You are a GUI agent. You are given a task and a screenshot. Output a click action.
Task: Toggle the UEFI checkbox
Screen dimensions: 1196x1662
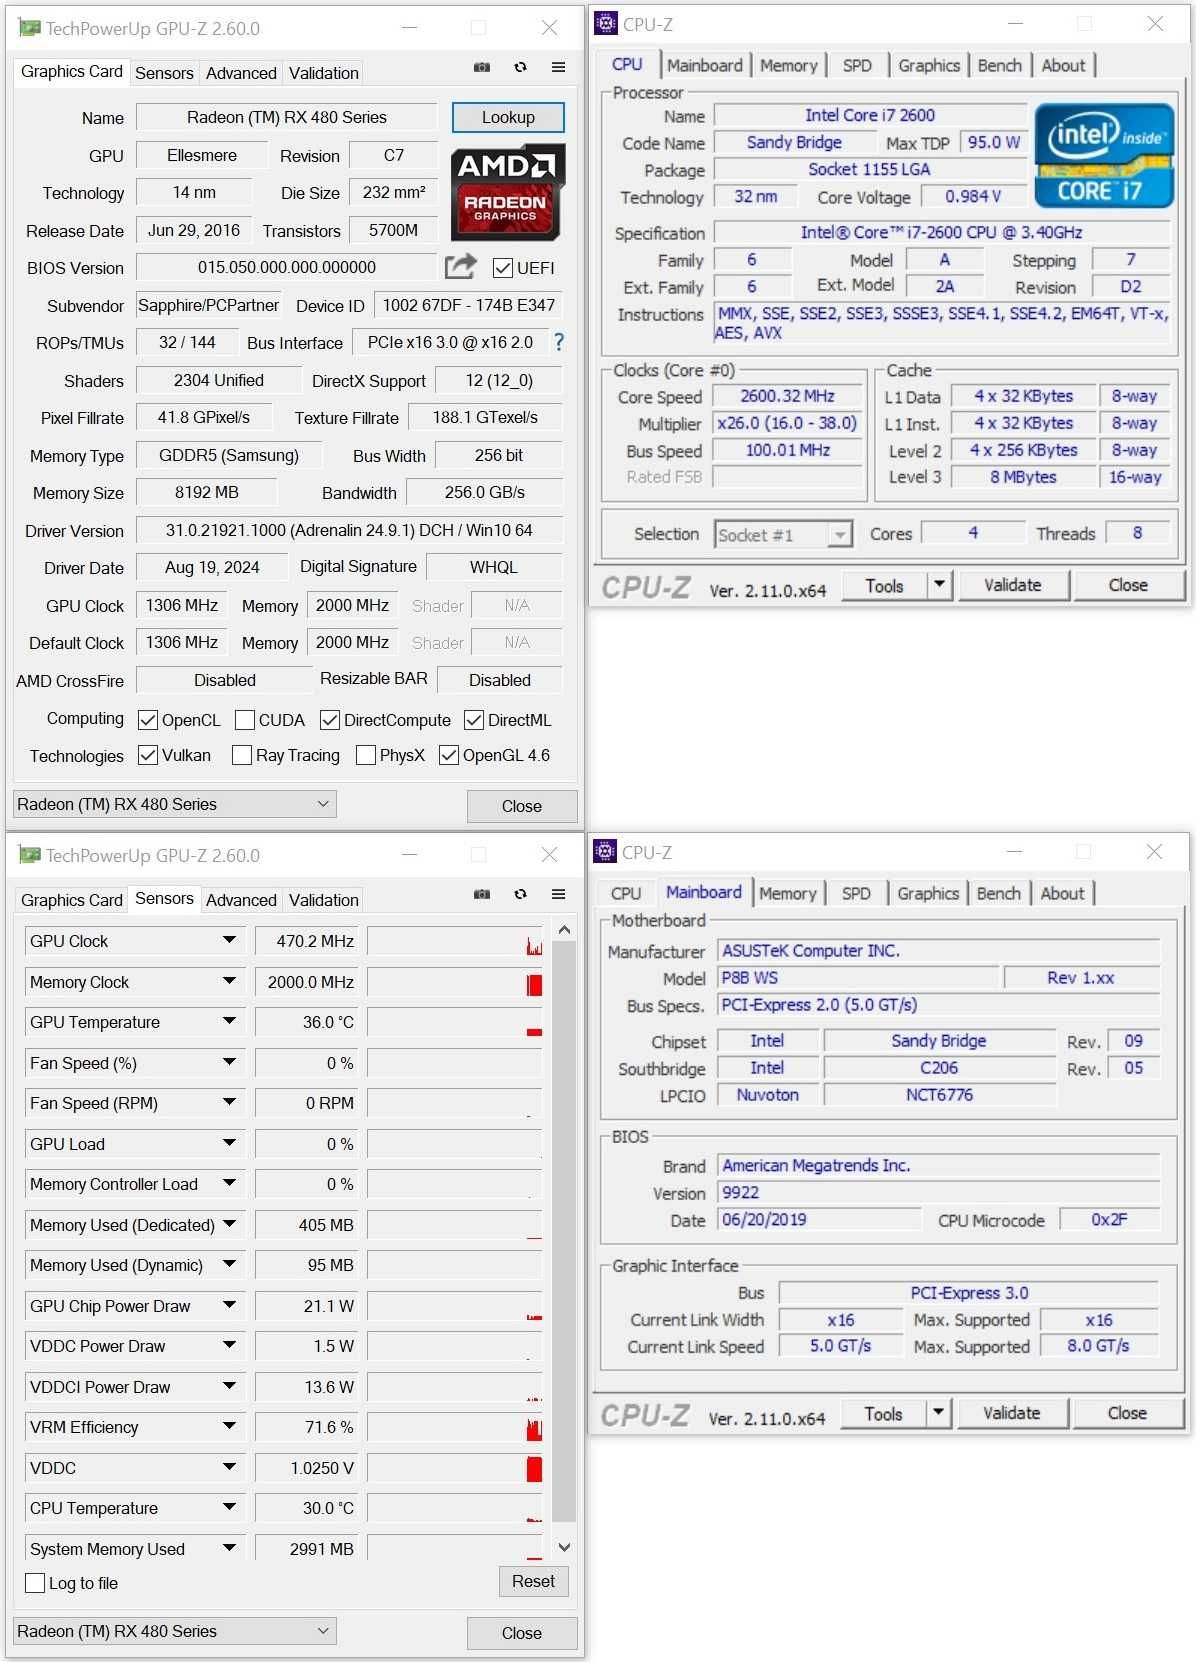(503, 268)
